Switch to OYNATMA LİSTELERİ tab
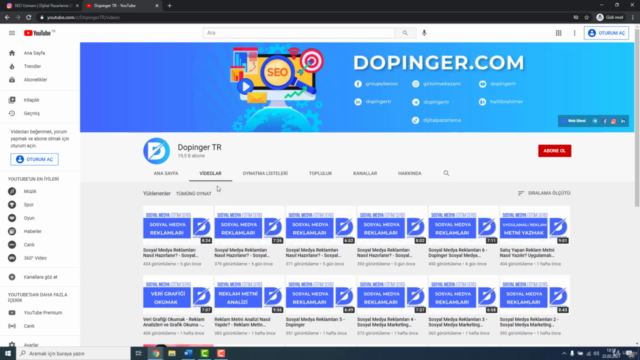 pyautogui.click(x=265, y=173)
